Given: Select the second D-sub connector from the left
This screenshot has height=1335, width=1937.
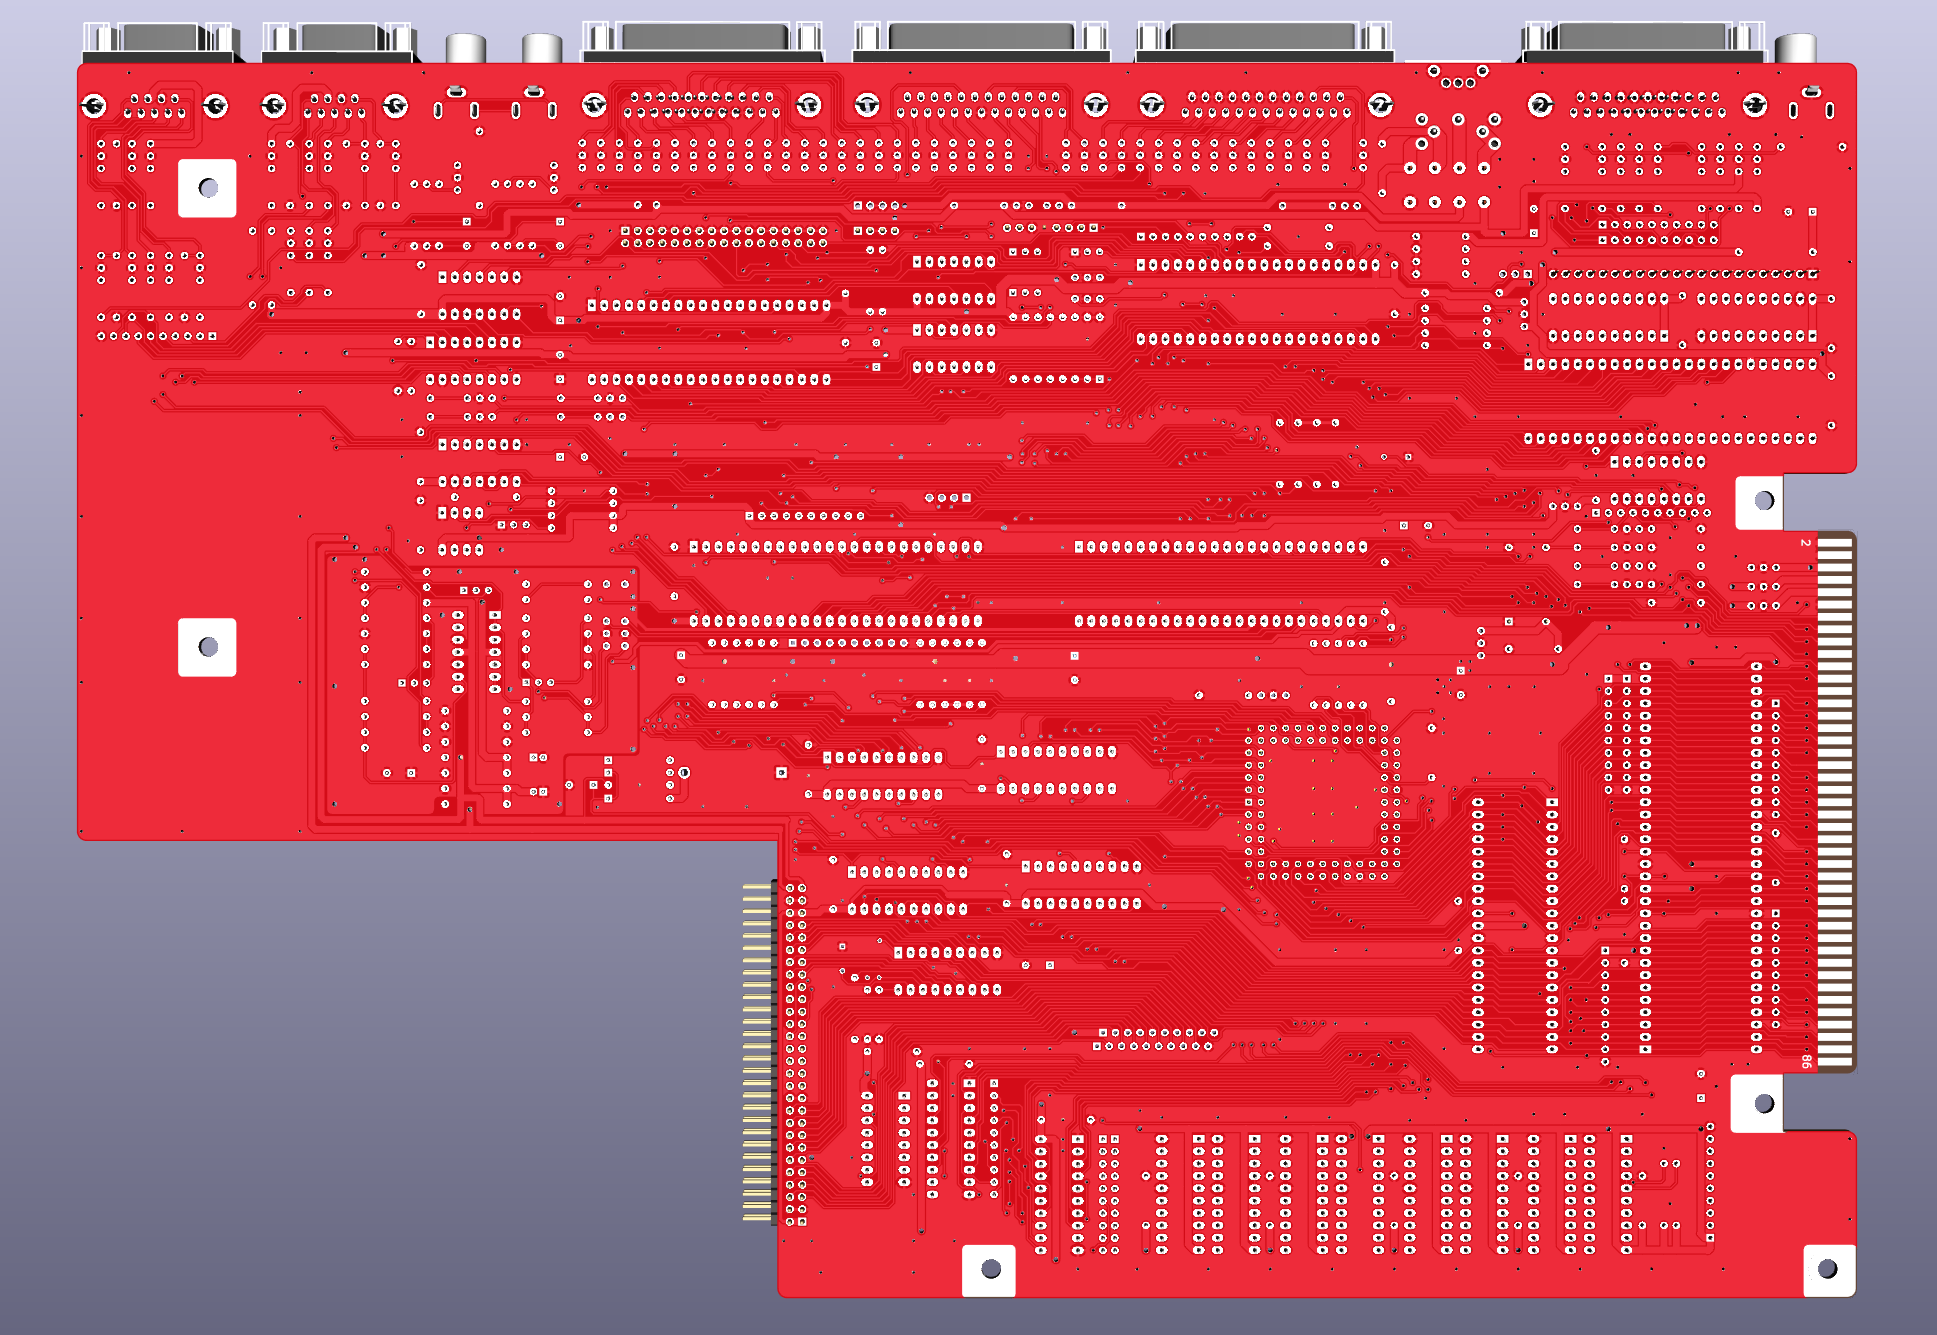Looking at the screenshot, I should tap(340, 42).
